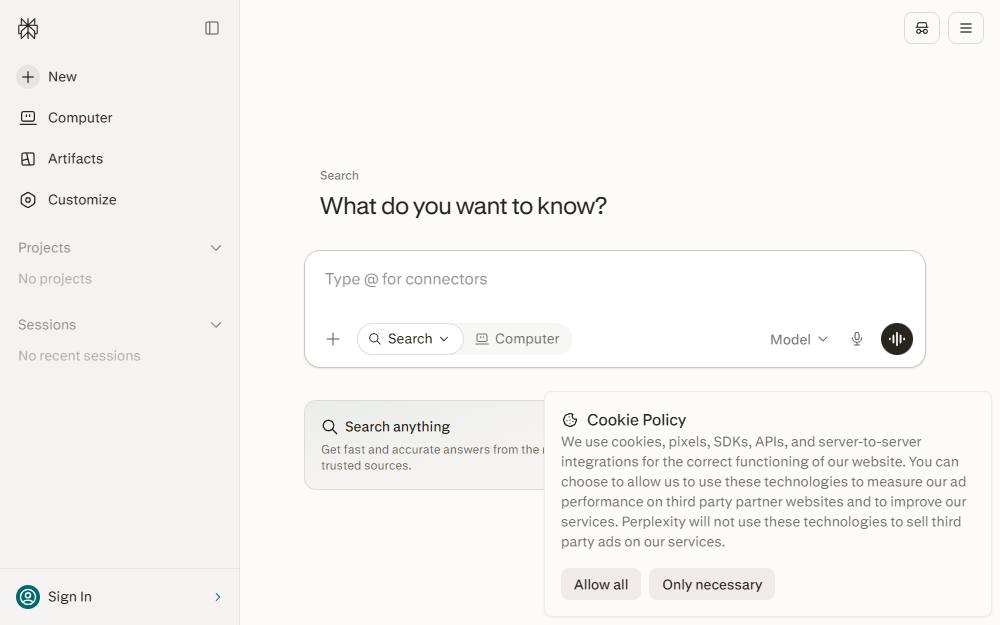The image size is (1000, 625).
Task: Click Allow all cookies
Action: pos(601,585)
